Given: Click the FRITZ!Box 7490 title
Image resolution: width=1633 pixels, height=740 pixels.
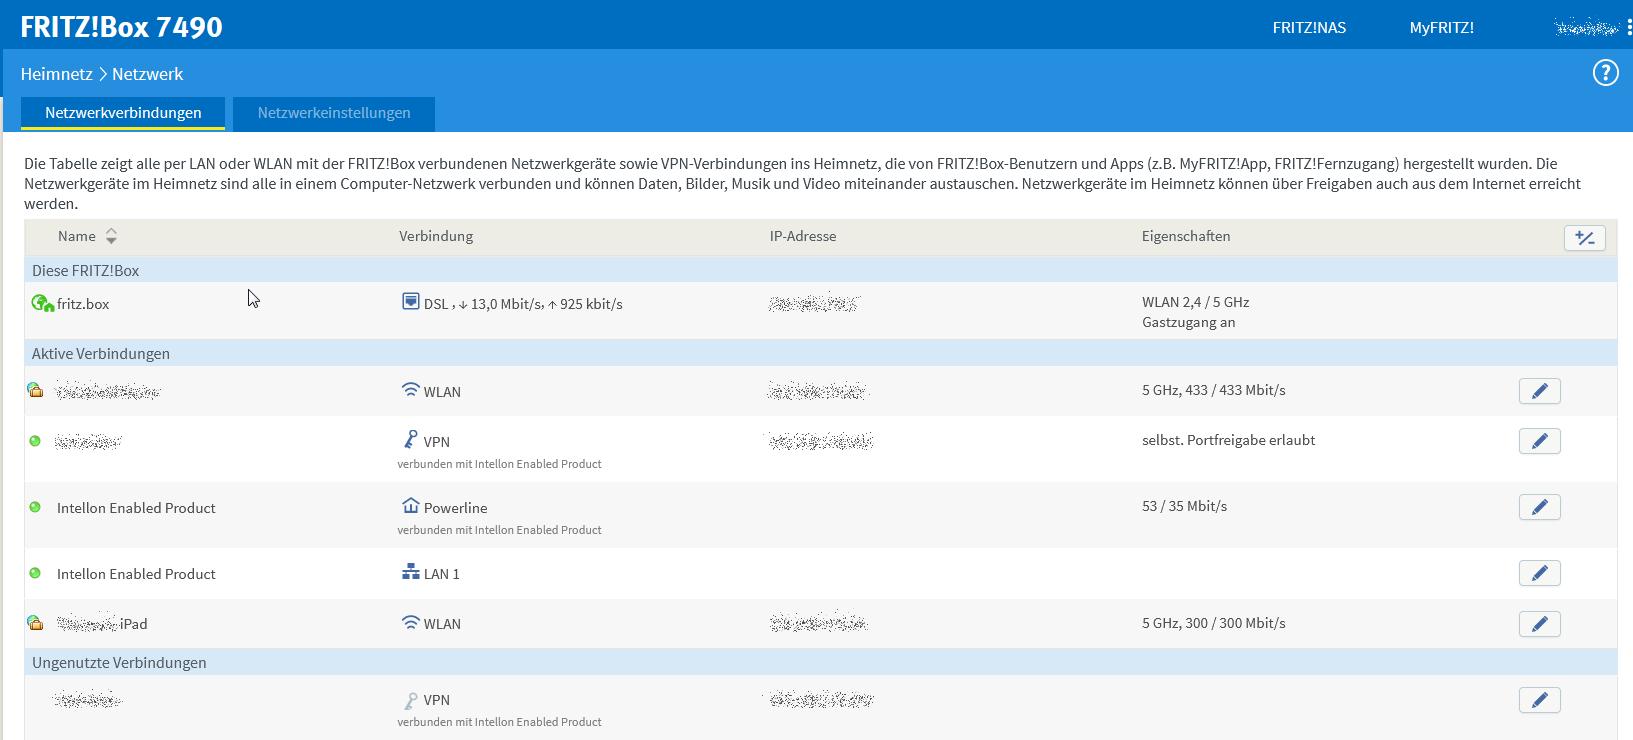Looking at the screenshot, I should 121,27.
